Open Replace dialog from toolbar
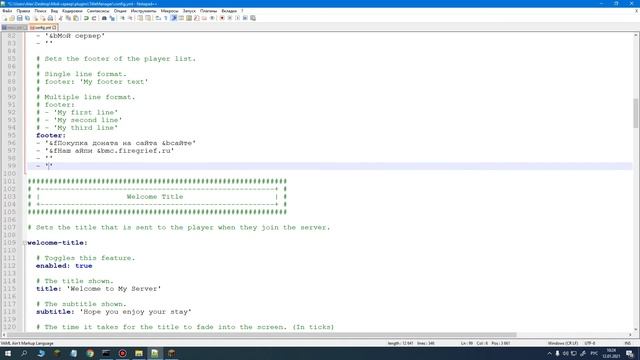The image size is (640, 360). [x=112, y=18]
